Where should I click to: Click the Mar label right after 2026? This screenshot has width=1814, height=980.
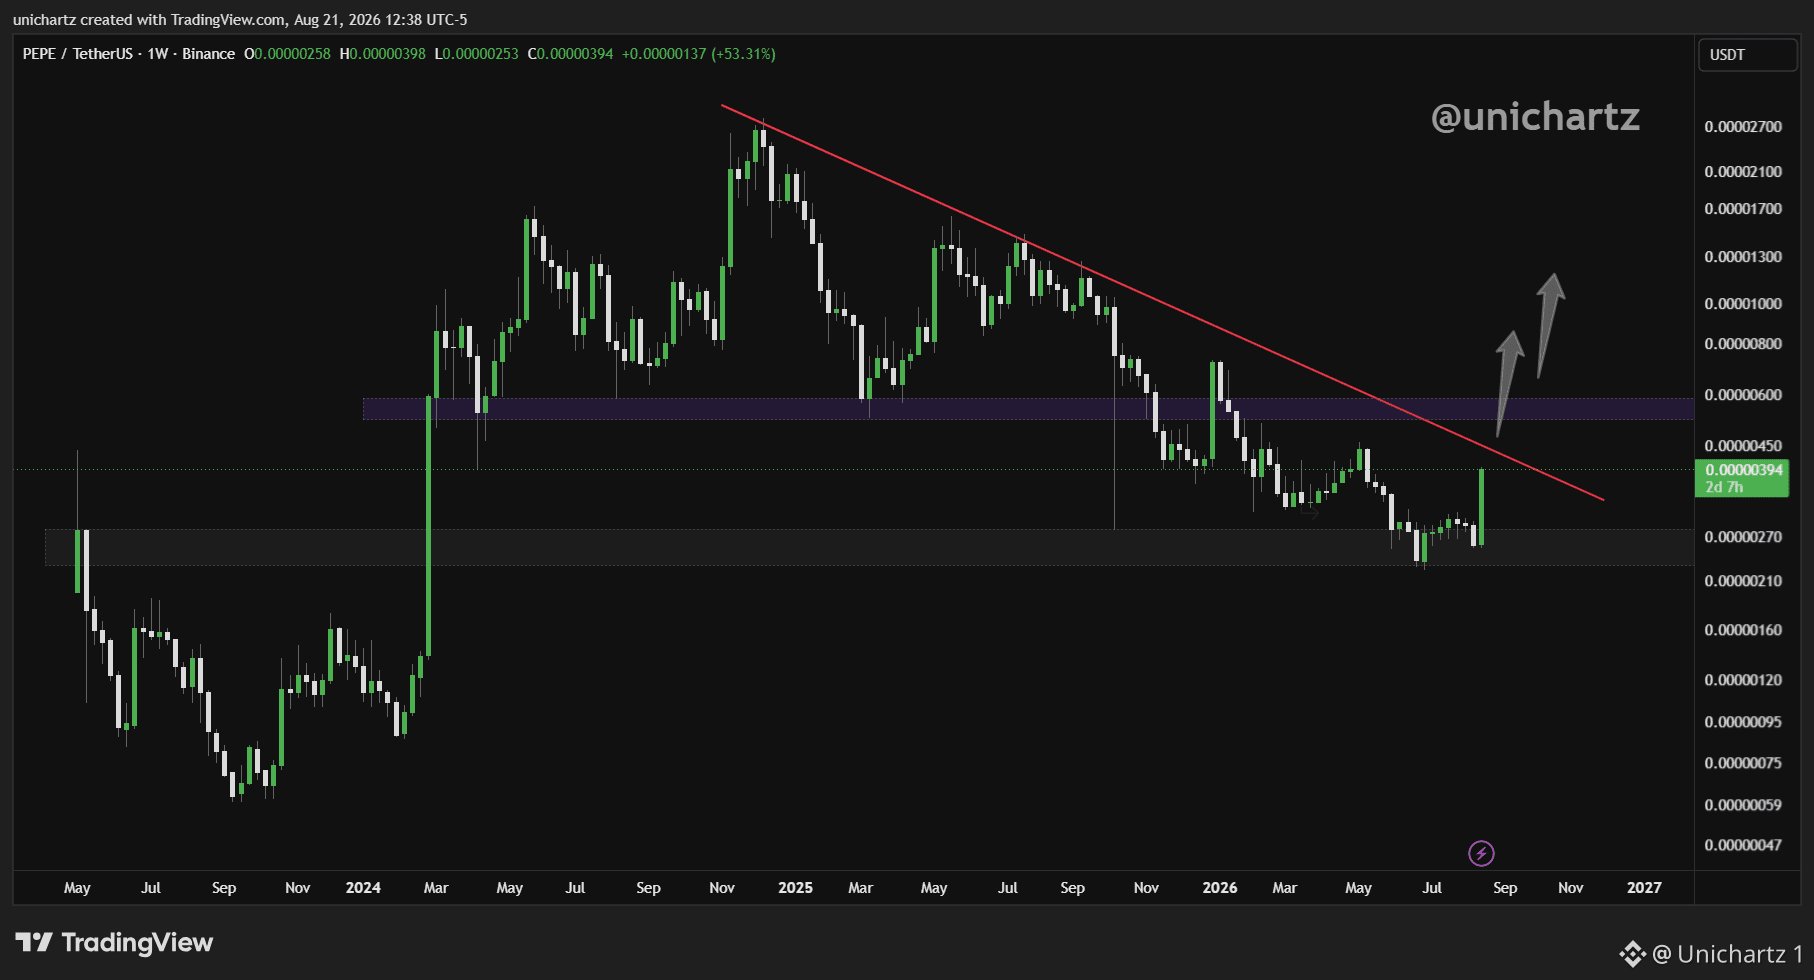1285,888
